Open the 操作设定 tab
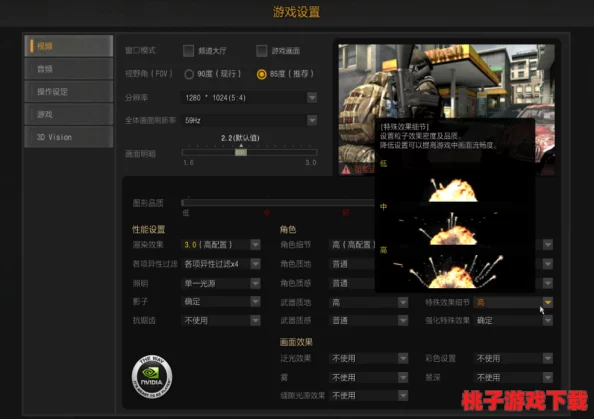 click(x=69, y=92)
